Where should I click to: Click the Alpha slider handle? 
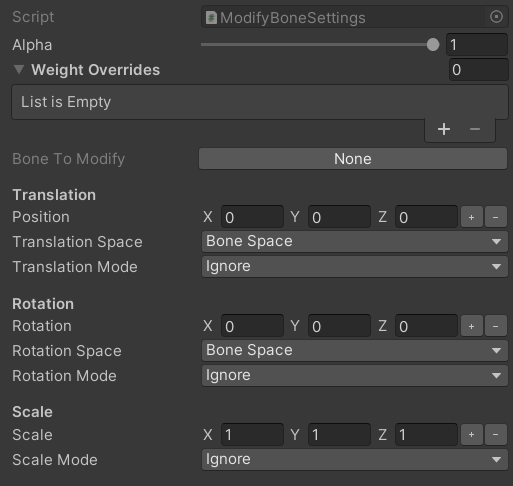pos(433,45)
